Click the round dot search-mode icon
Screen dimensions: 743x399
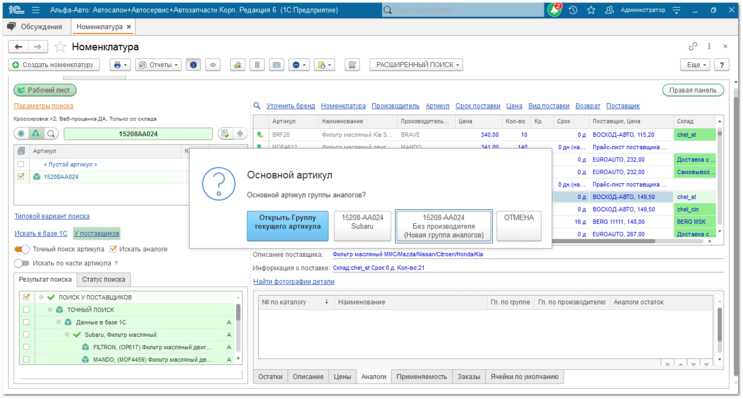(x=21, y=134)
